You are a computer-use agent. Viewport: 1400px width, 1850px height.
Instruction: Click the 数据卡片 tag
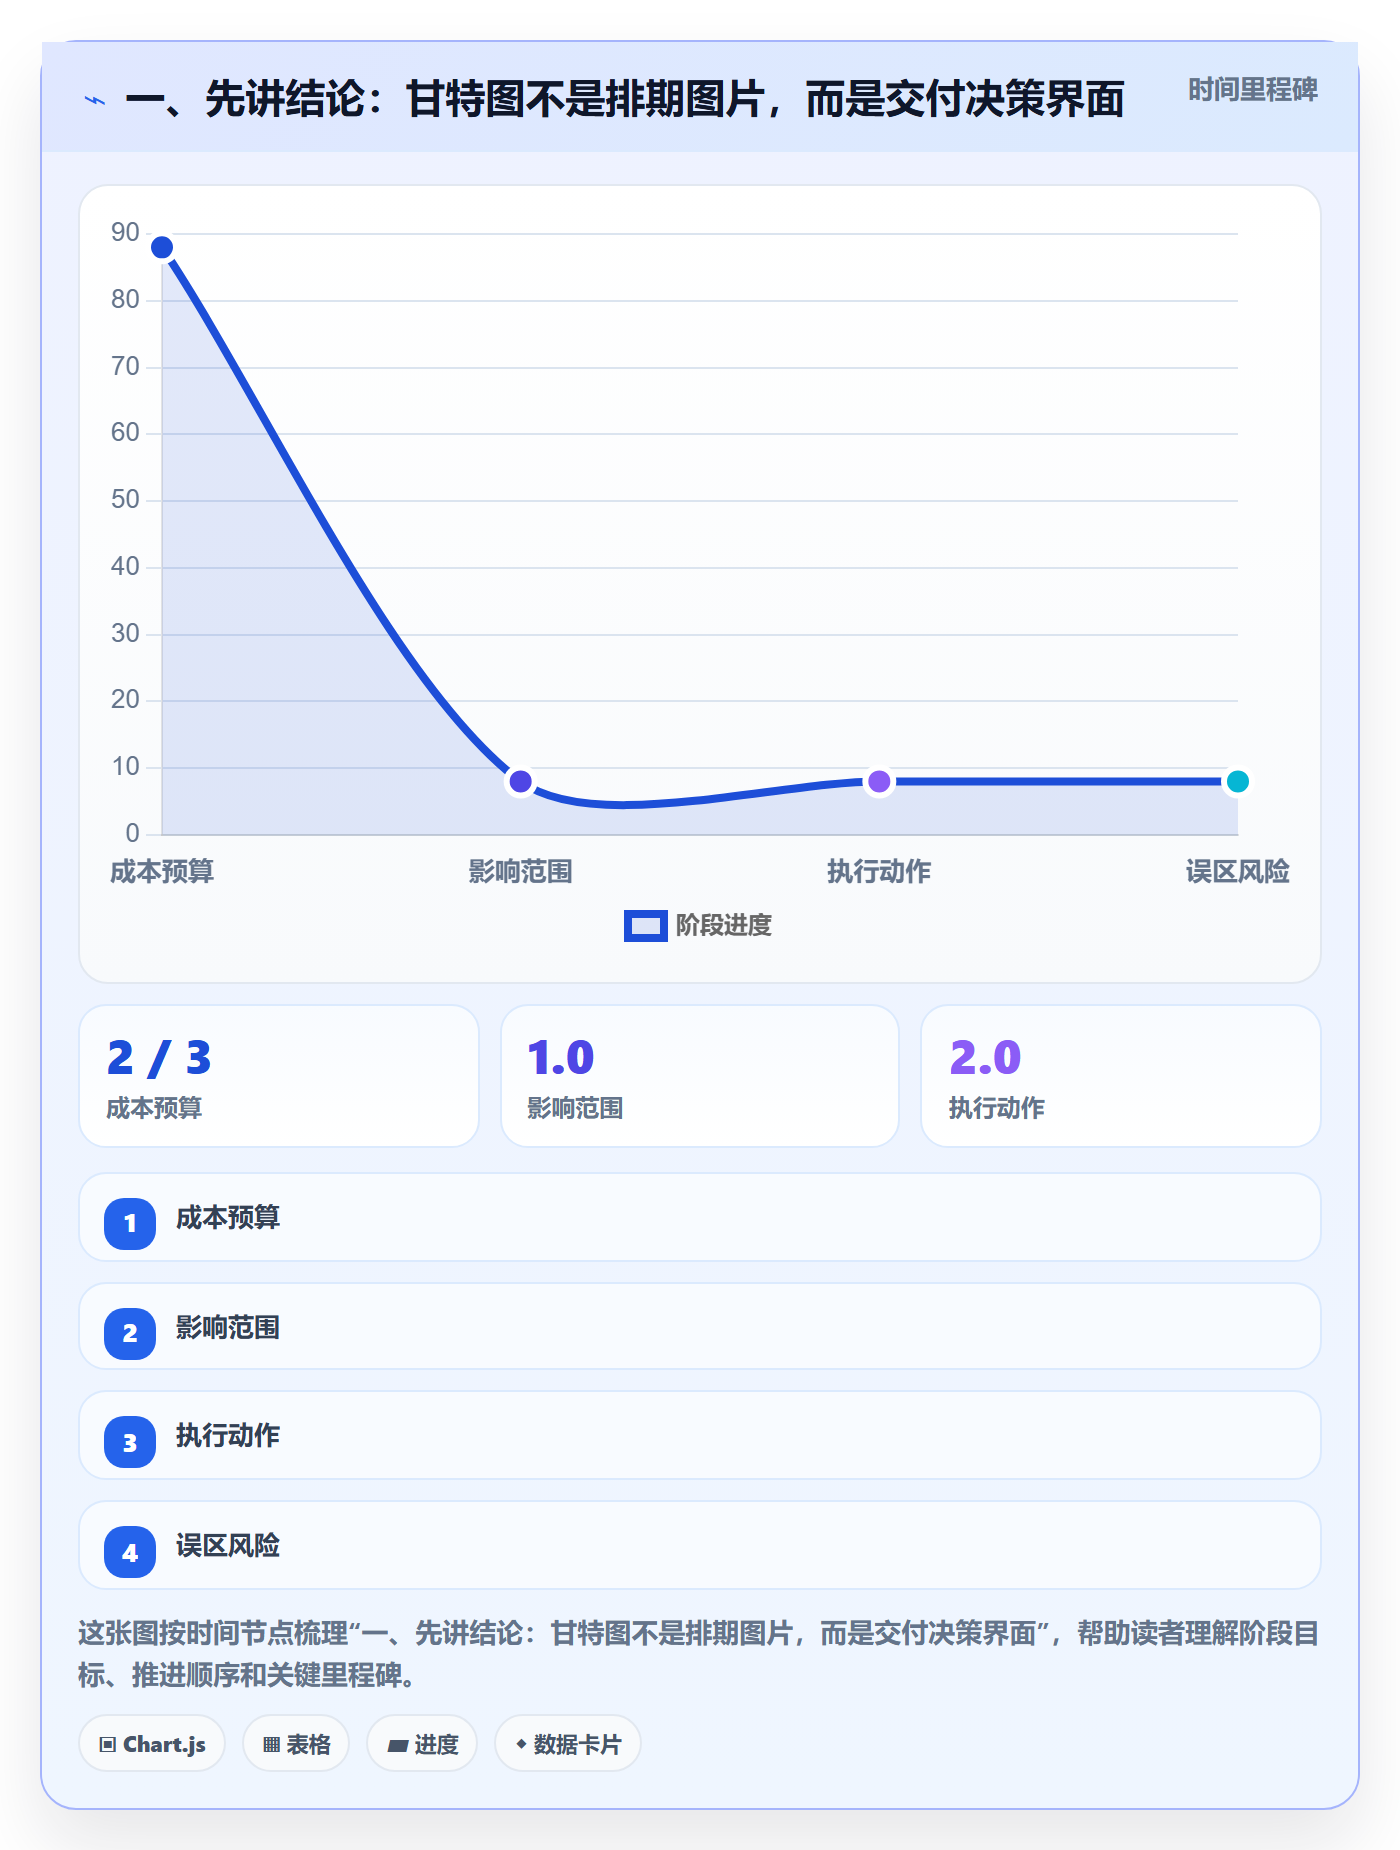568,1744
